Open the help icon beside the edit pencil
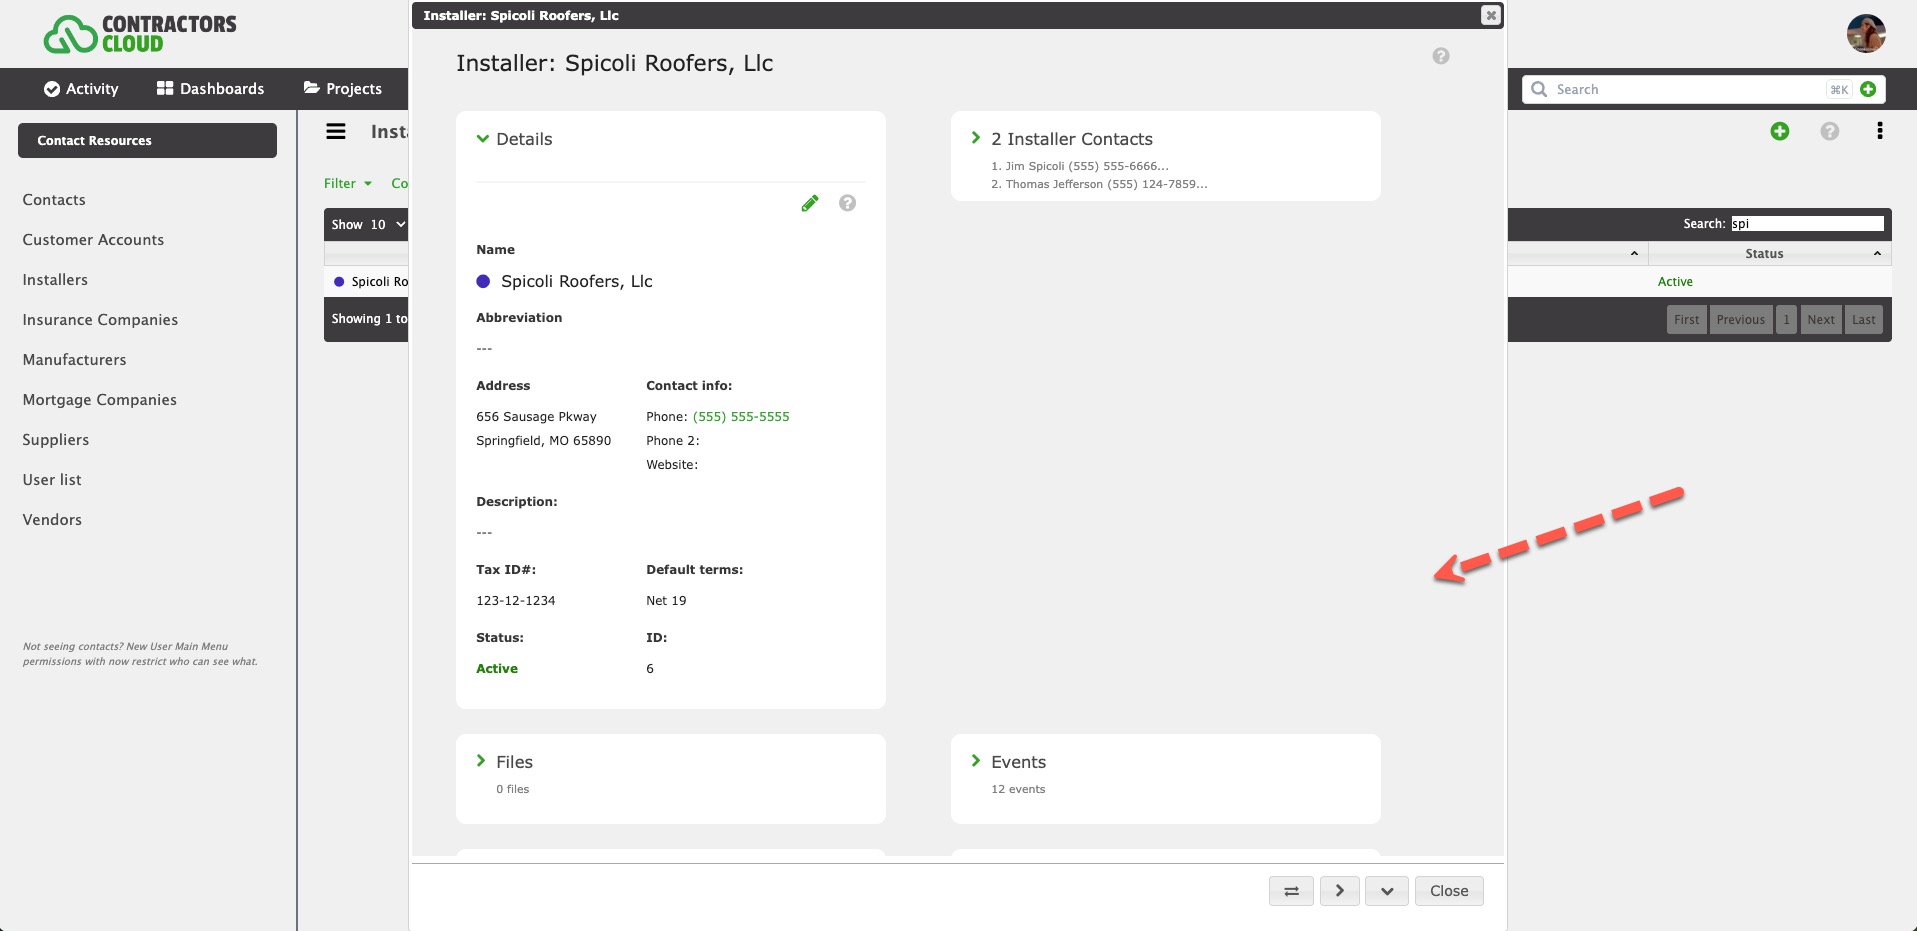This screenshot has width=1917, height=931. click(847, 203)
